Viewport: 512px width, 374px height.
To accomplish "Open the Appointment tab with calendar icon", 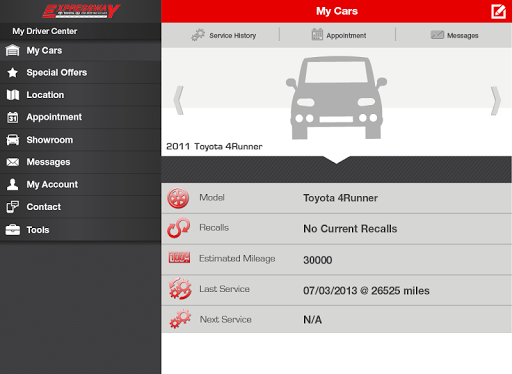I will [338, 35].
